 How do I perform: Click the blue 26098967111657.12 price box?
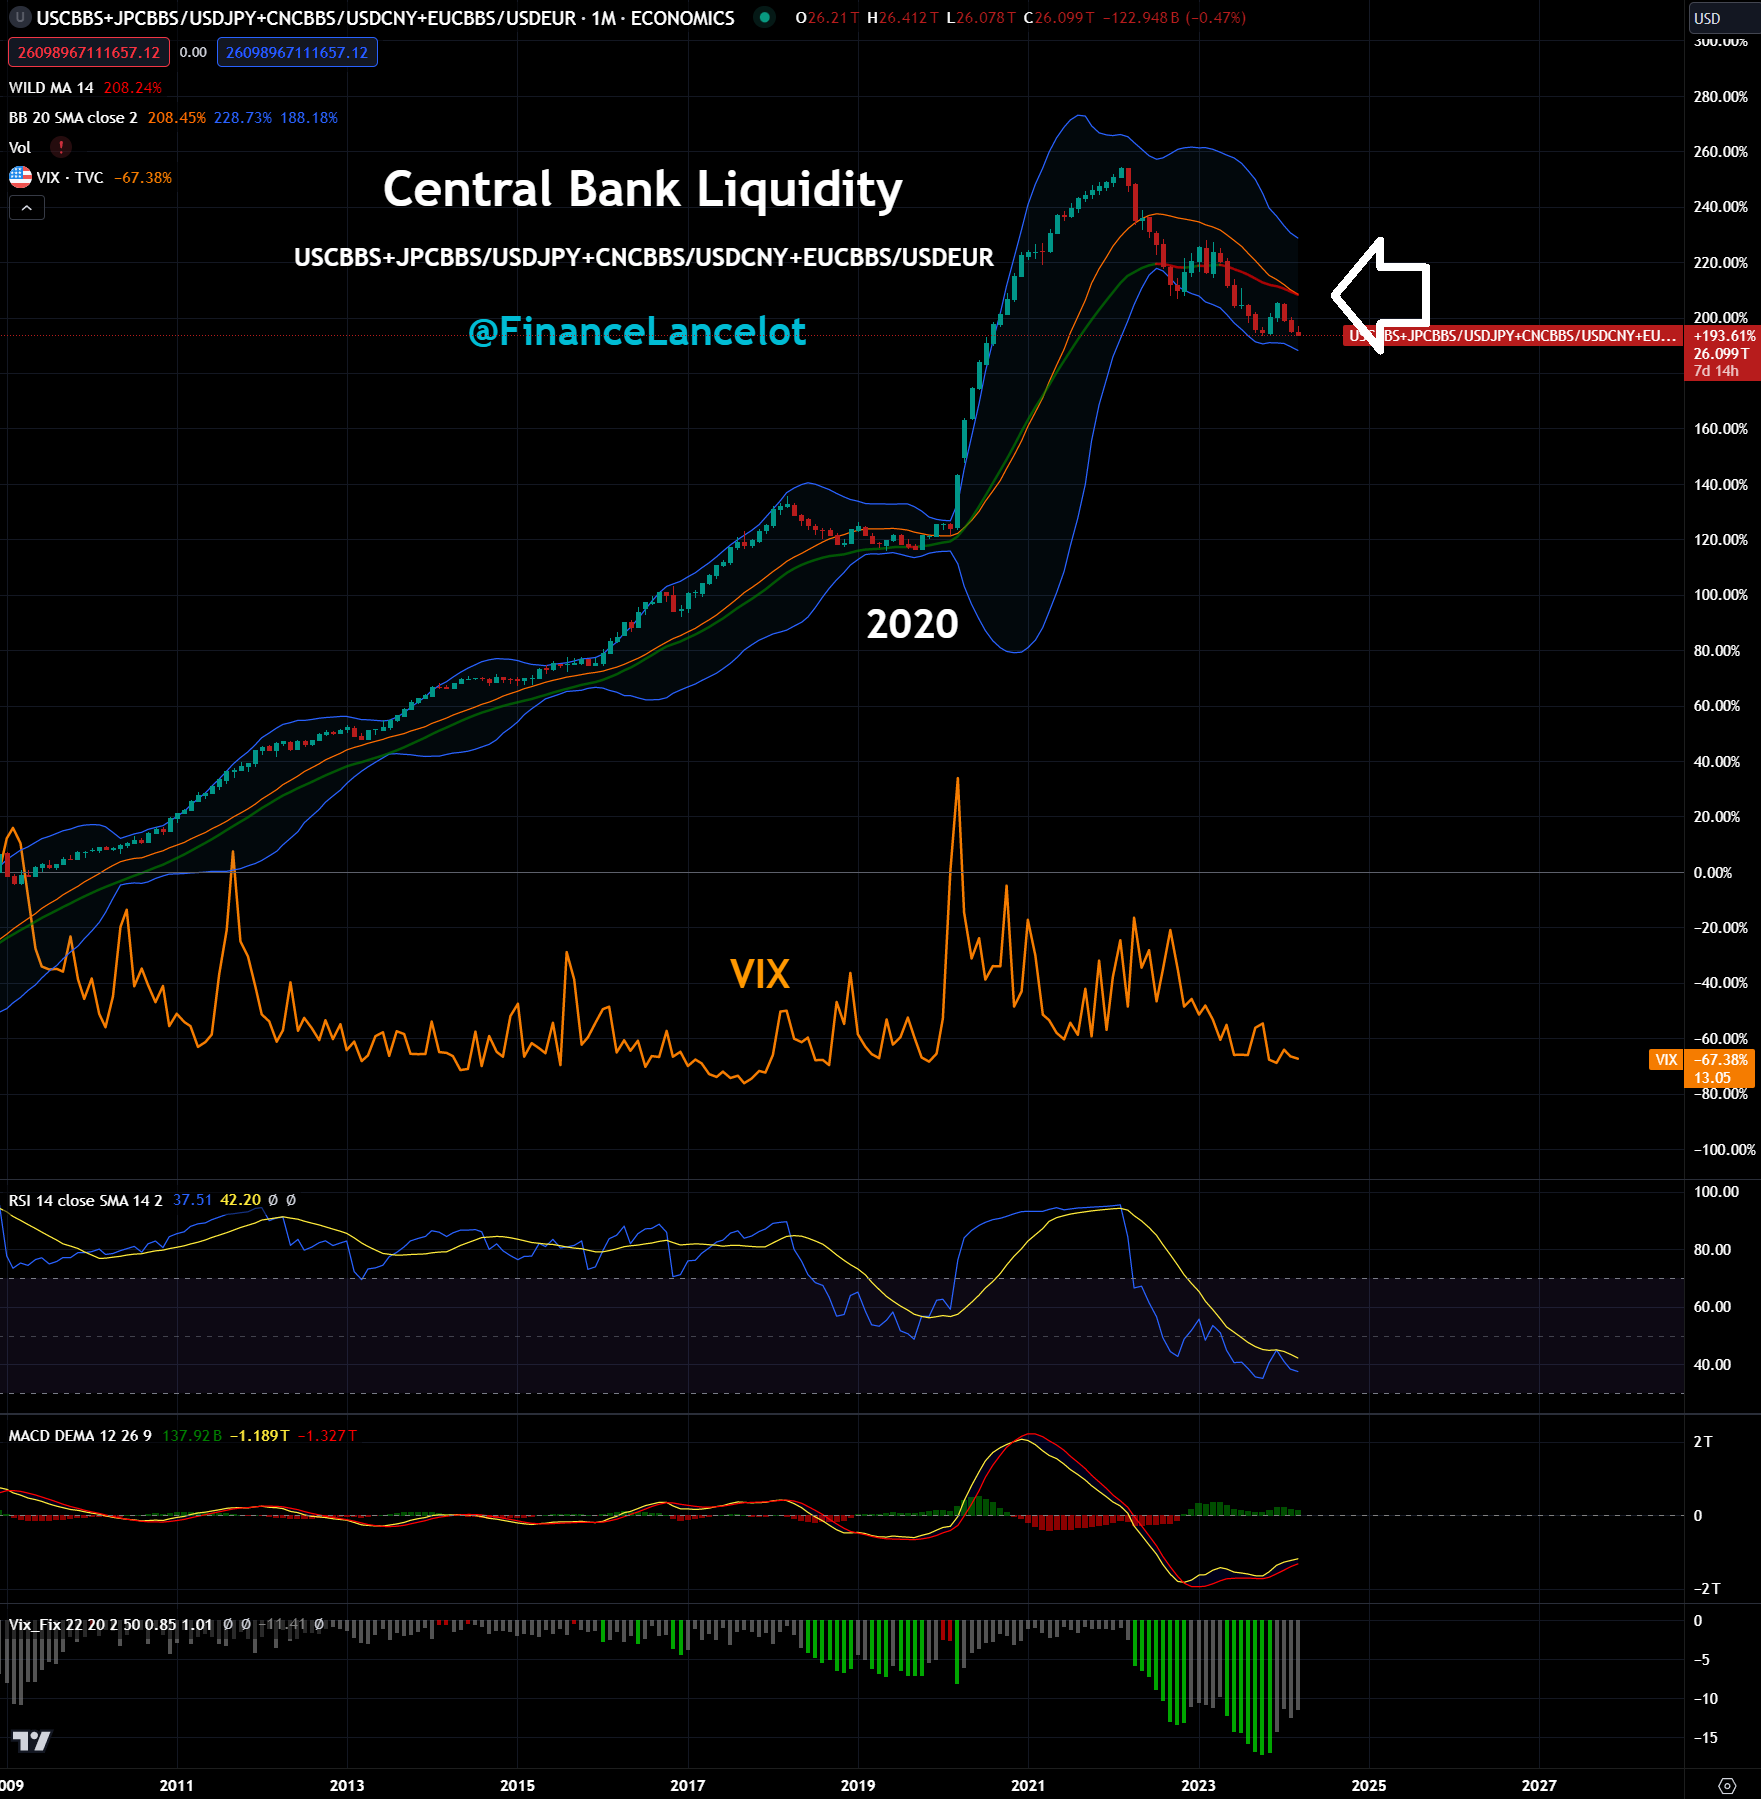297,52
